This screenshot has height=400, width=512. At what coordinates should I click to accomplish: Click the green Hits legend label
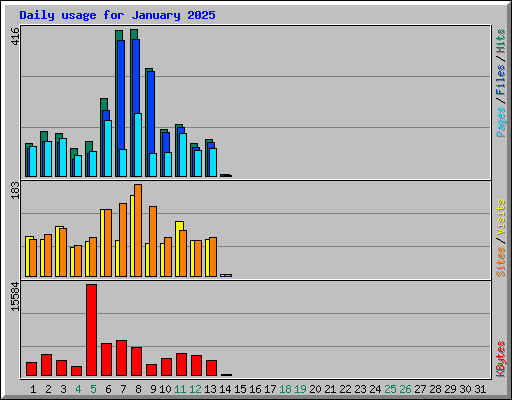pyautogui.click(x=500, y=41)
